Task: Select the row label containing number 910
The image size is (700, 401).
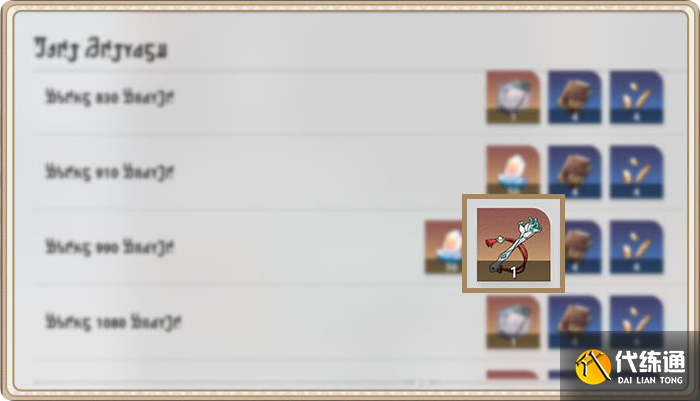Action: click(x=109, y=172)
